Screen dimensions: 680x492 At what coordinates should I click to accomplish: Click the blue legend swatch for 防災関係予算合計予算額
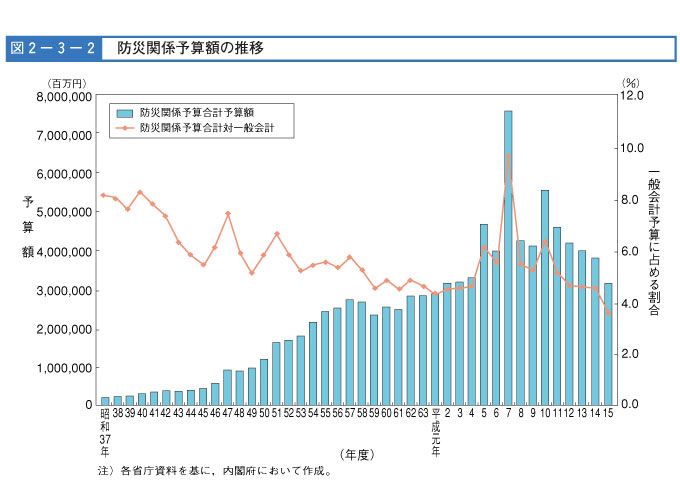pos(124,113)
